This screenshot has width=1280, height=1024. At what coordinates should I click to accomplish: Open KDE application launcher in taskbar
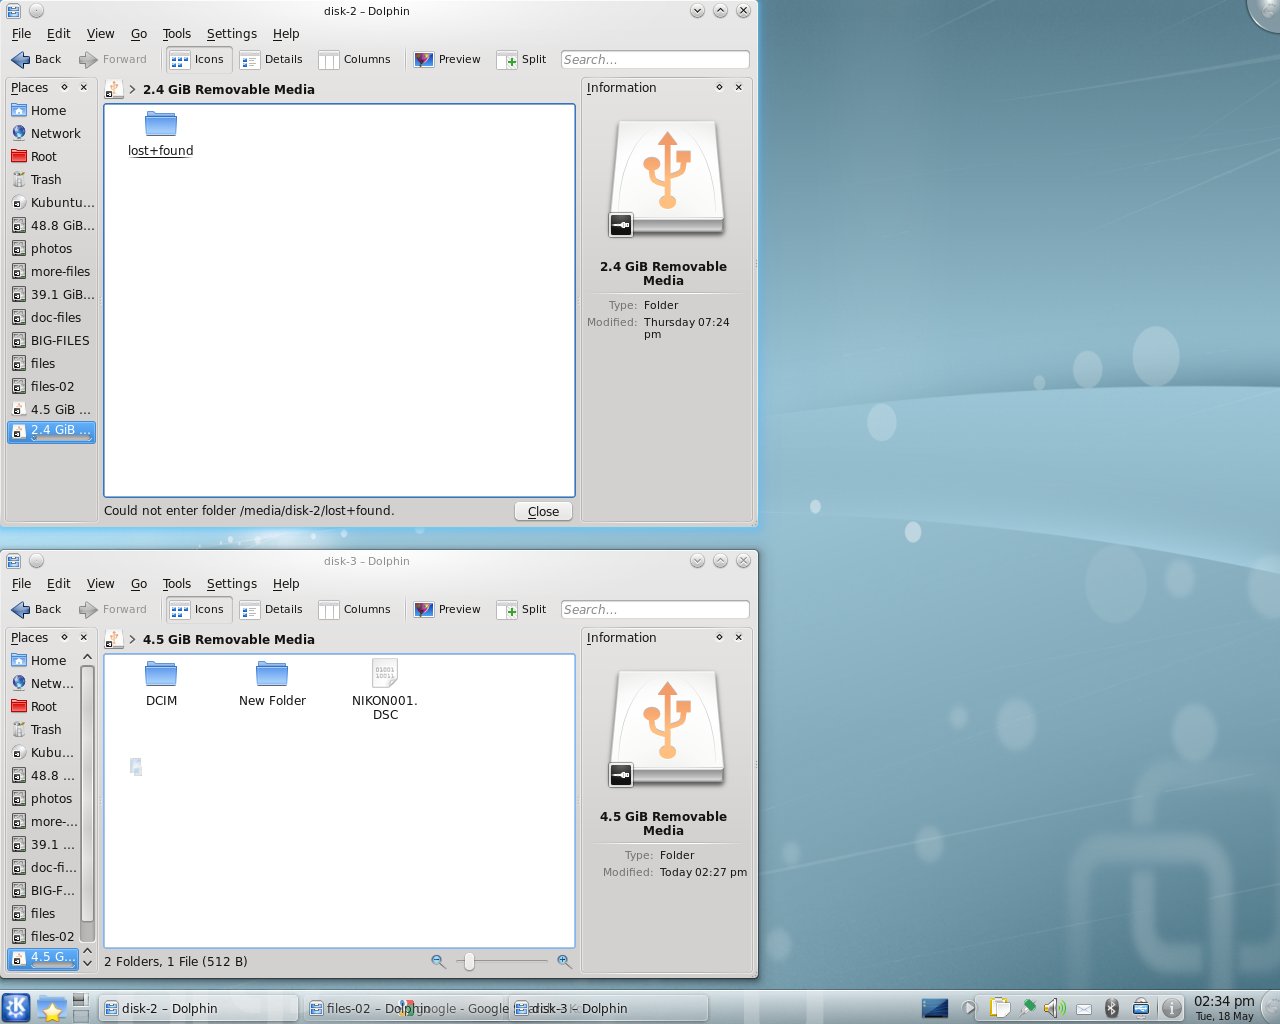click(16, 1007)
